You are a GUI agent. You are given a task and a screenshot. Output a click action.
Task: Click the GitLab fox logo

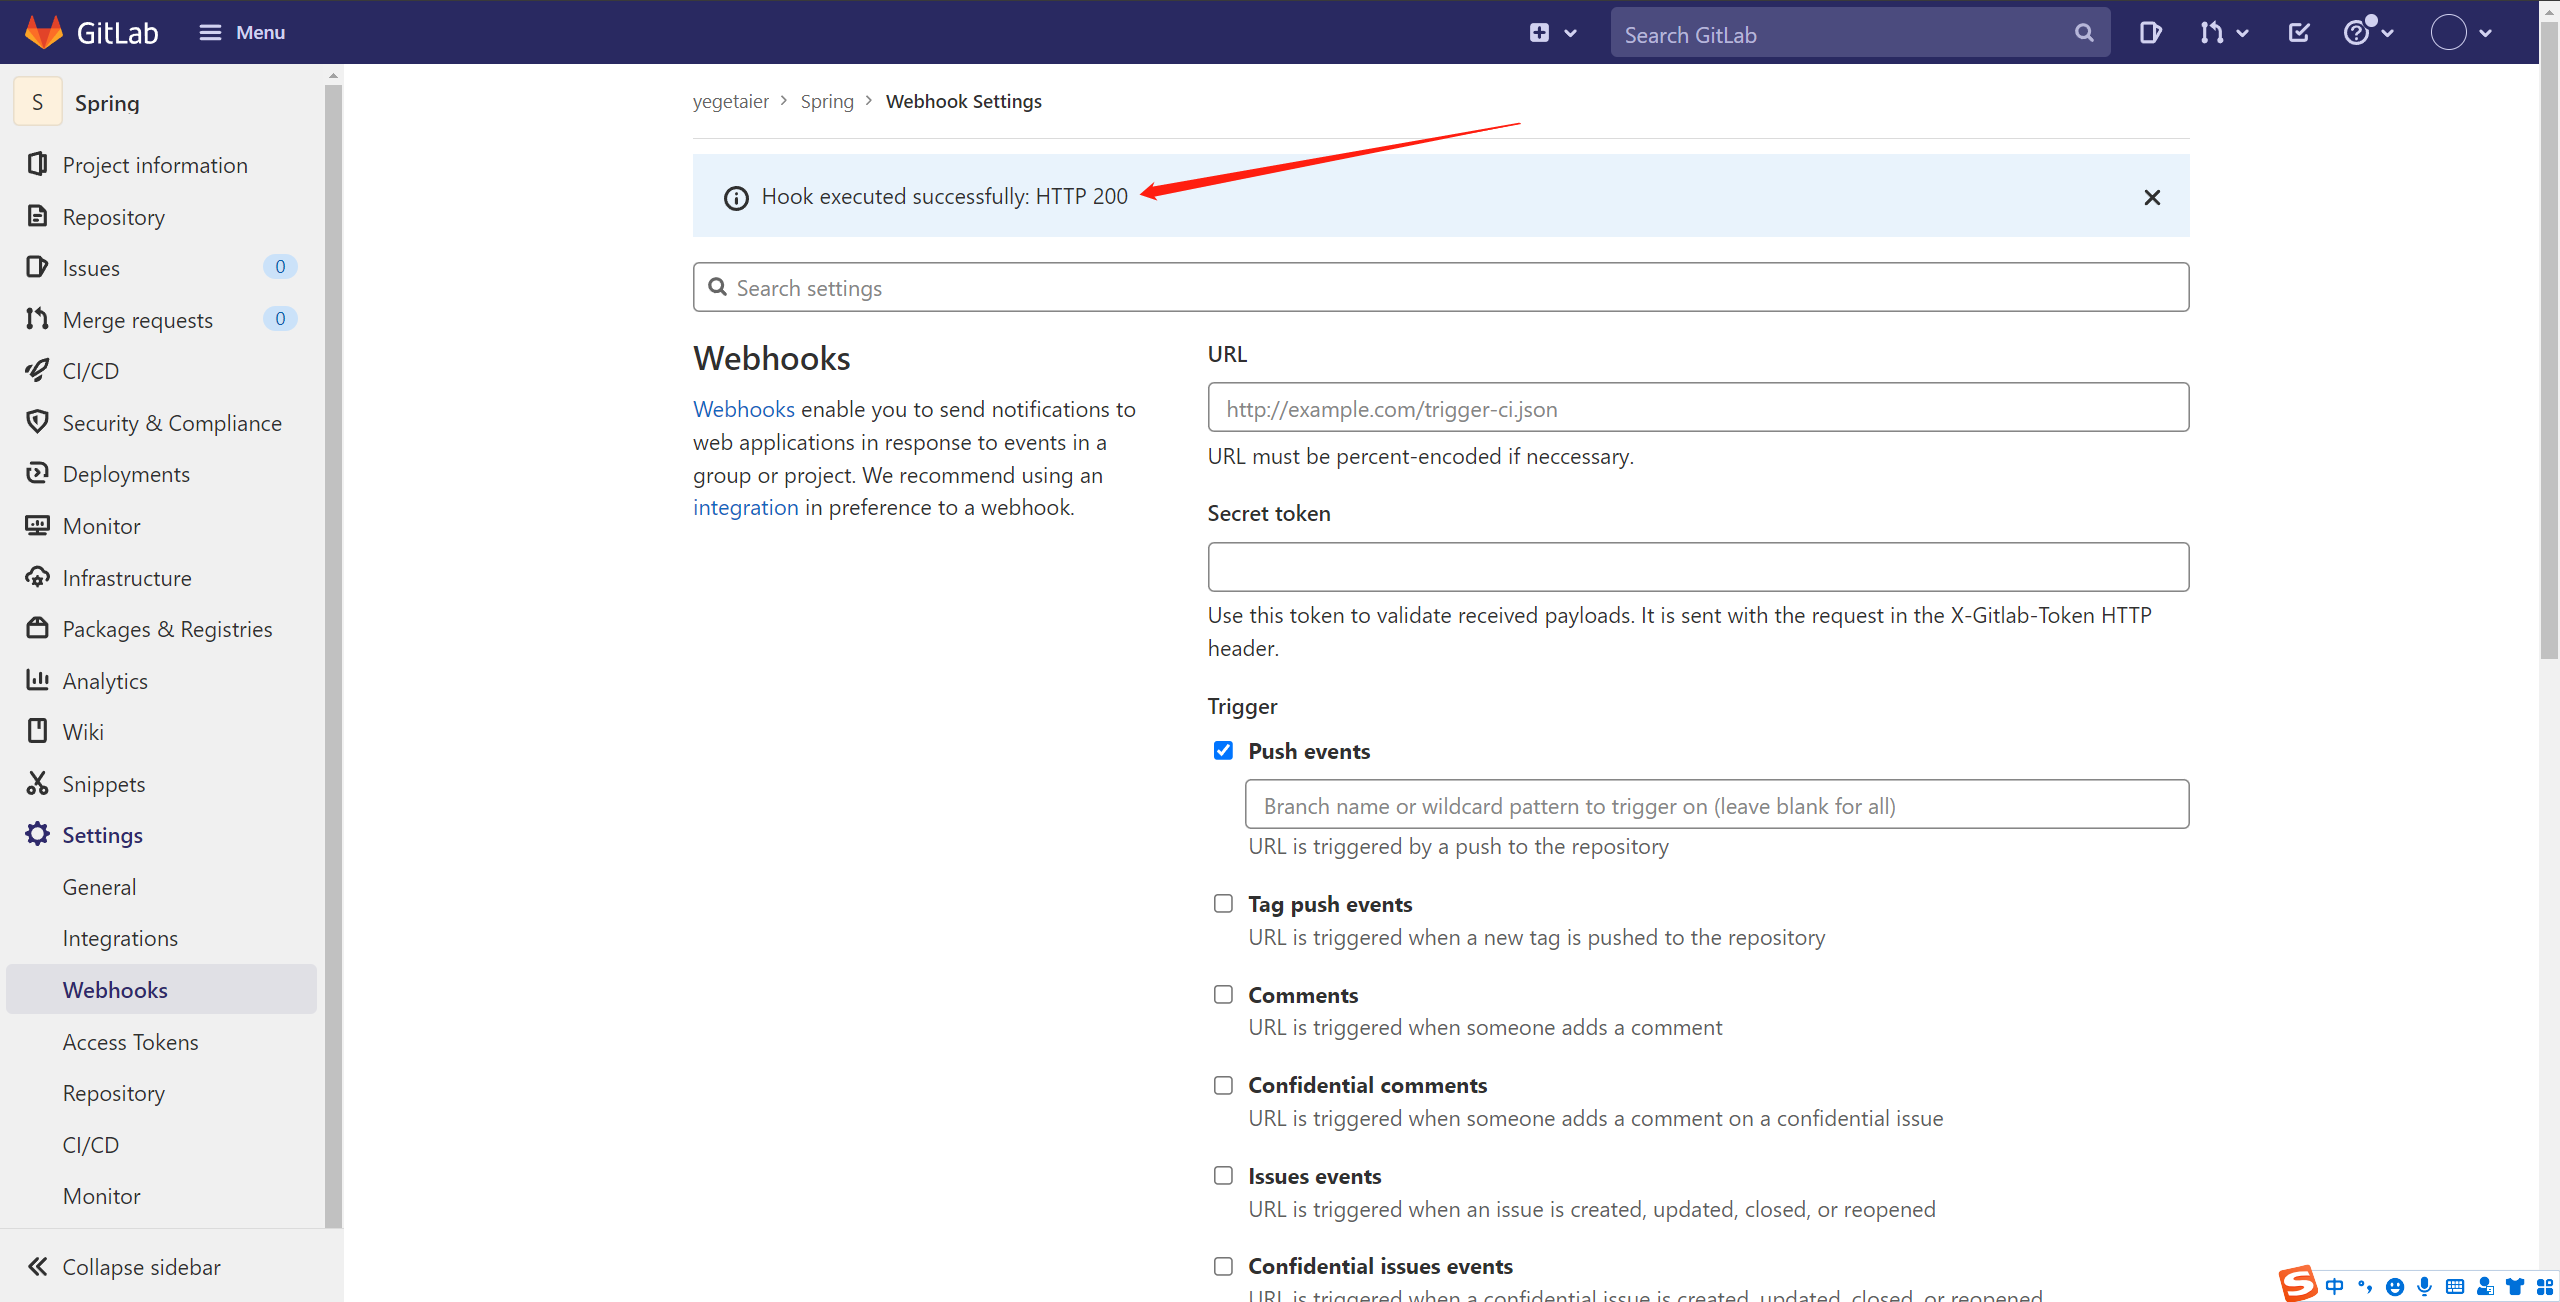pos(44,32)
